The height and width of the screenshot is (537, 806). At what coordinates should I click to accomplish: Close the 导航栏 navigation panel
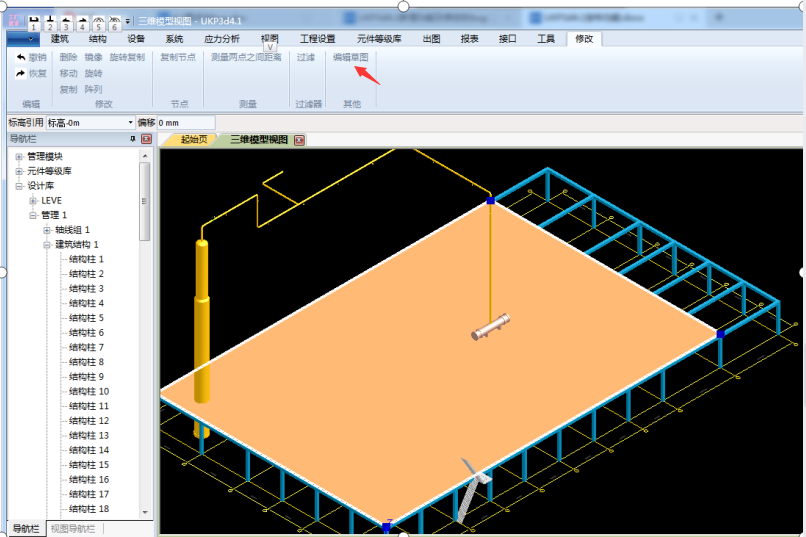click(x=146, y=139)
